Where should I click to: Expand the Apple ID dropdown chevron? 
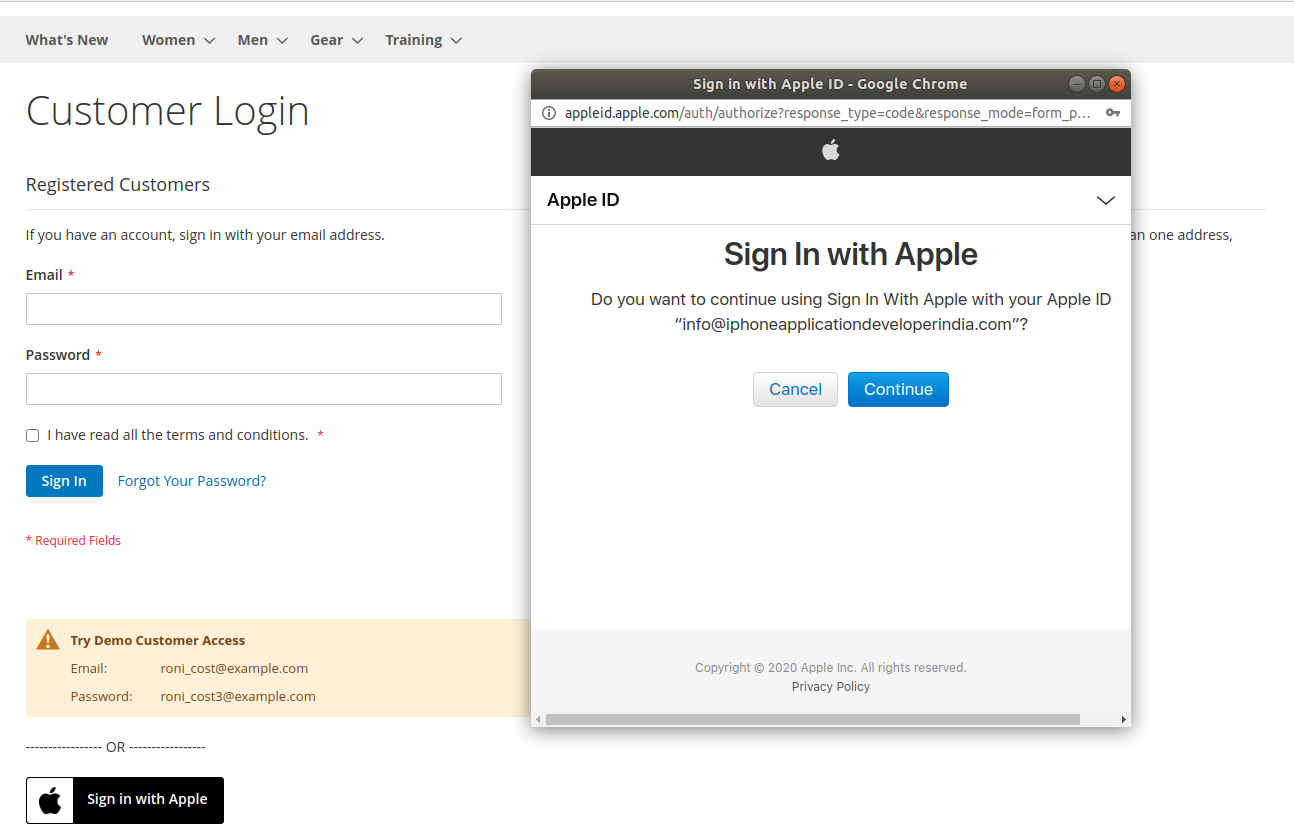click(x=1106, y=200)
